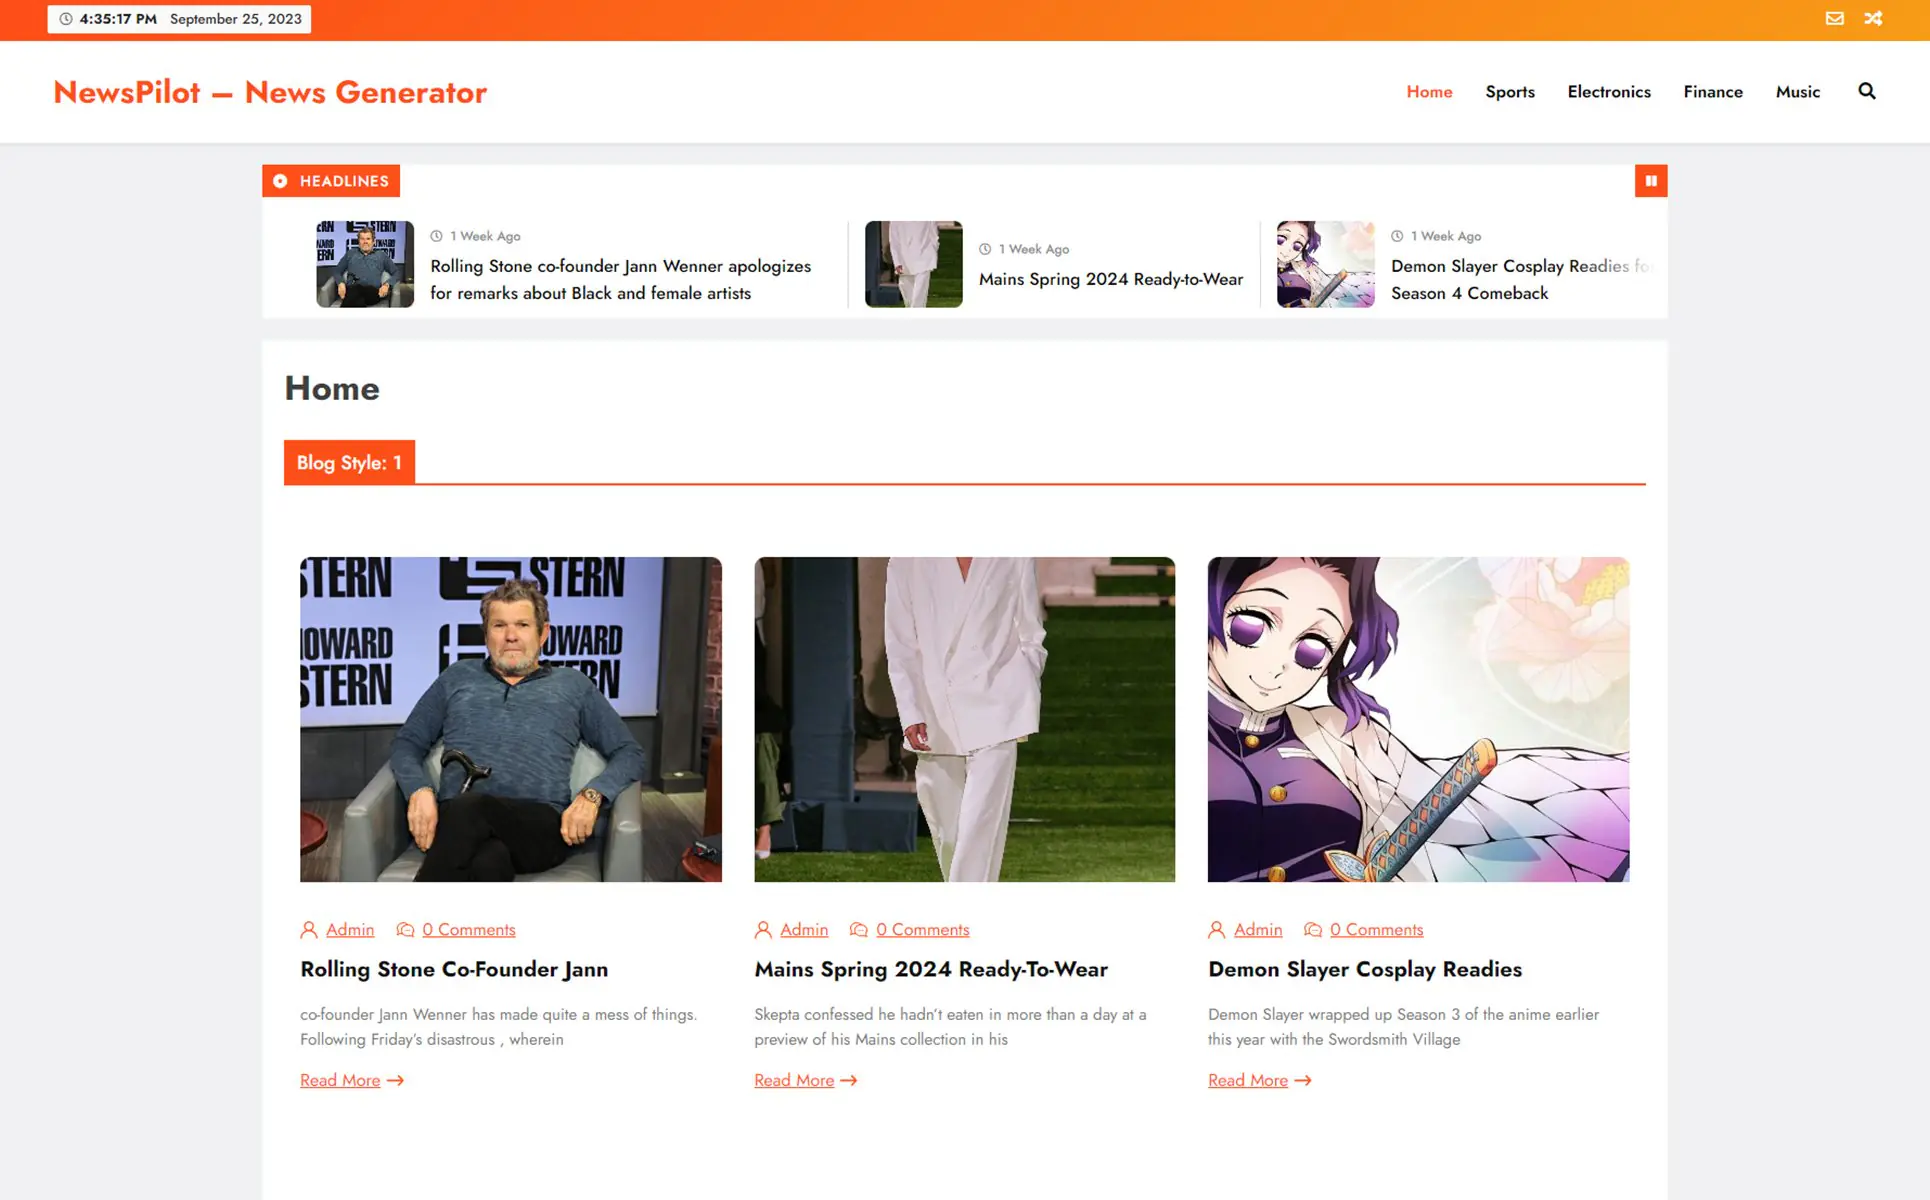Open 0 Comments on Mains Spring post

[x=923, y=930]
